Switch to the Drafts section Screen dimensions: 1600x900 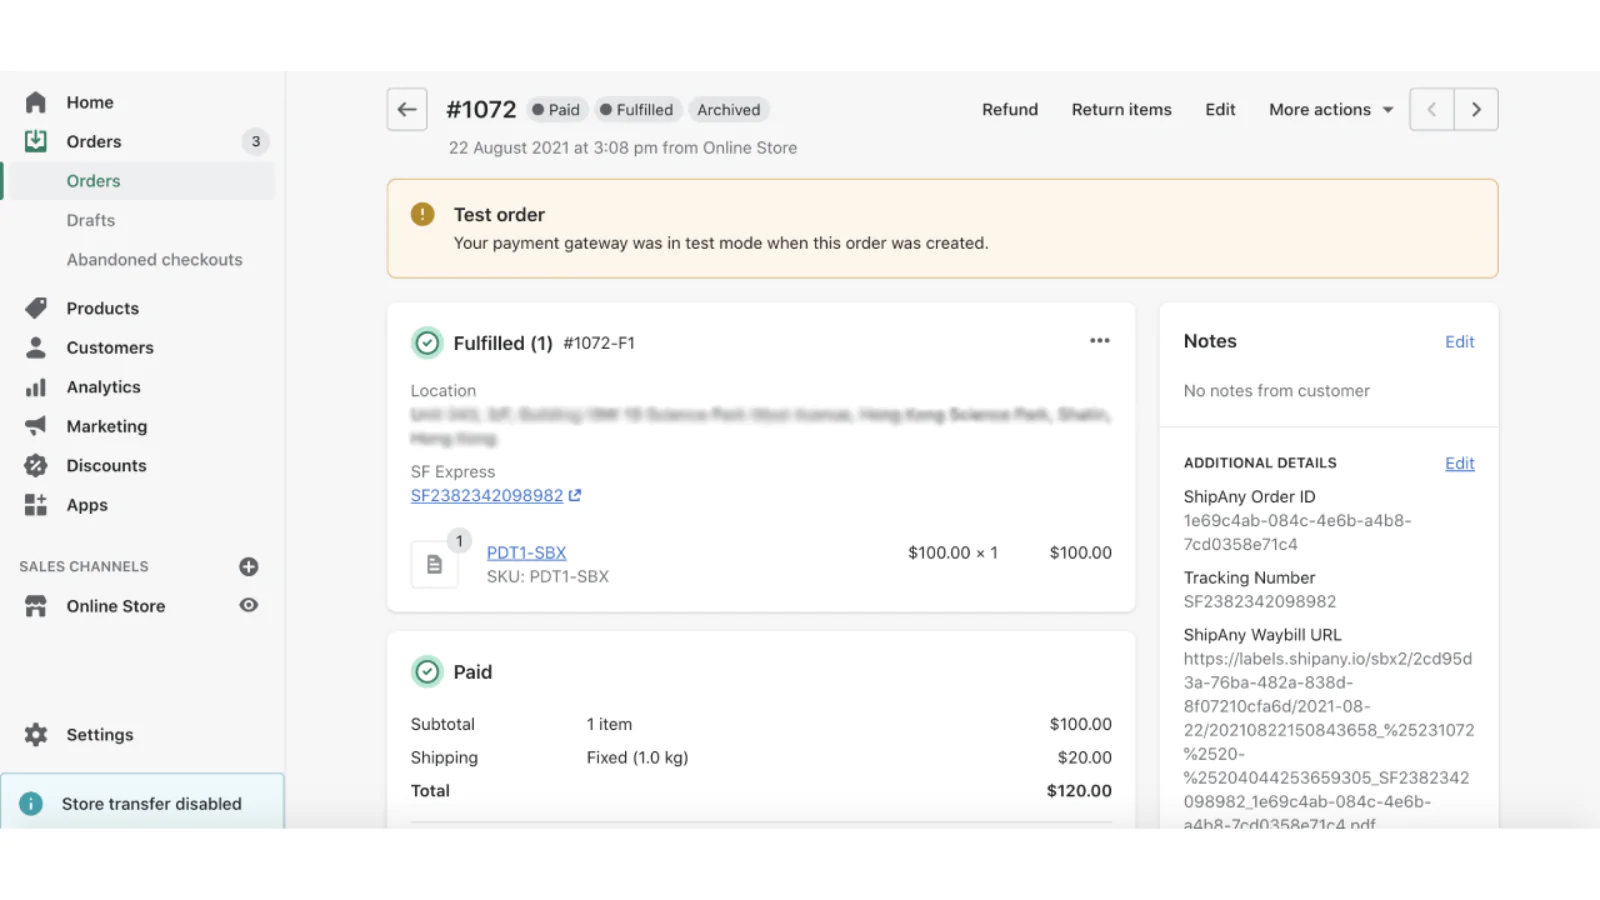coord(91,220)
